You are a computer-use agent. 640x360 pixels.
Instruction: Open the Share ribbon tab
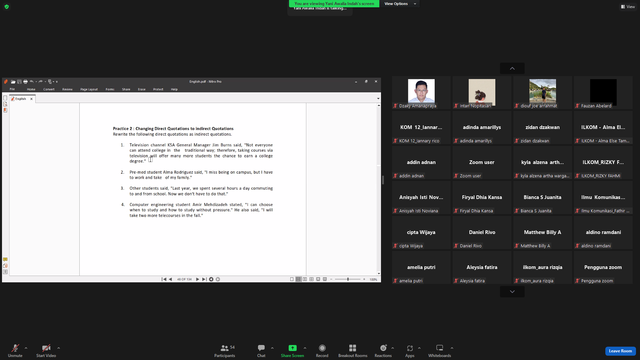pyautogui.click(x=126, y=89)
